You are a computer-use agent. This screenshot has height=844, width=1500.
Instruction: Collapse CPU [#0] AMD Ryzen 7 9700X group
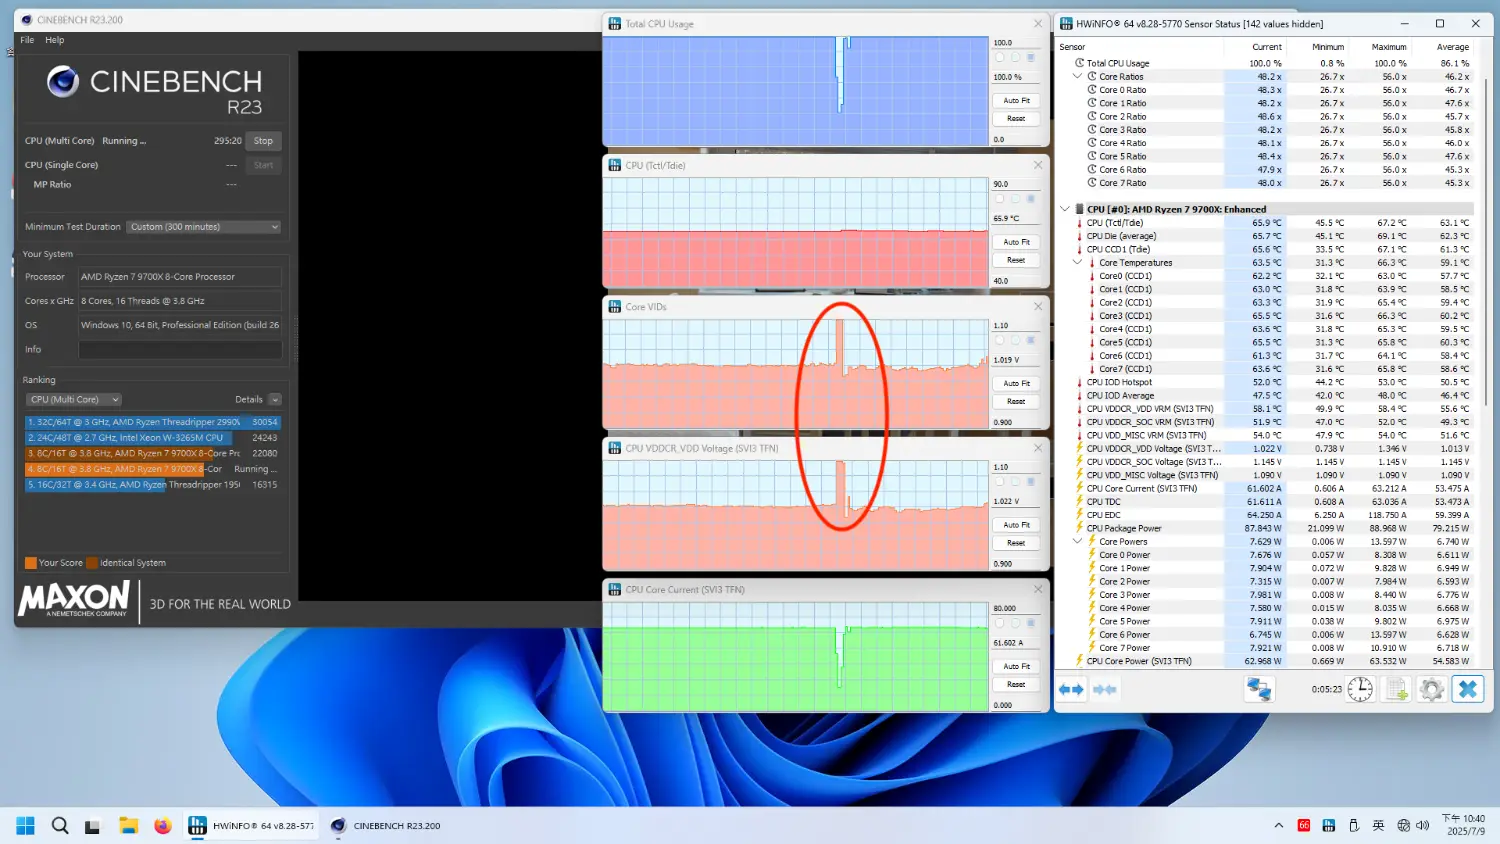pos(1065,209)
